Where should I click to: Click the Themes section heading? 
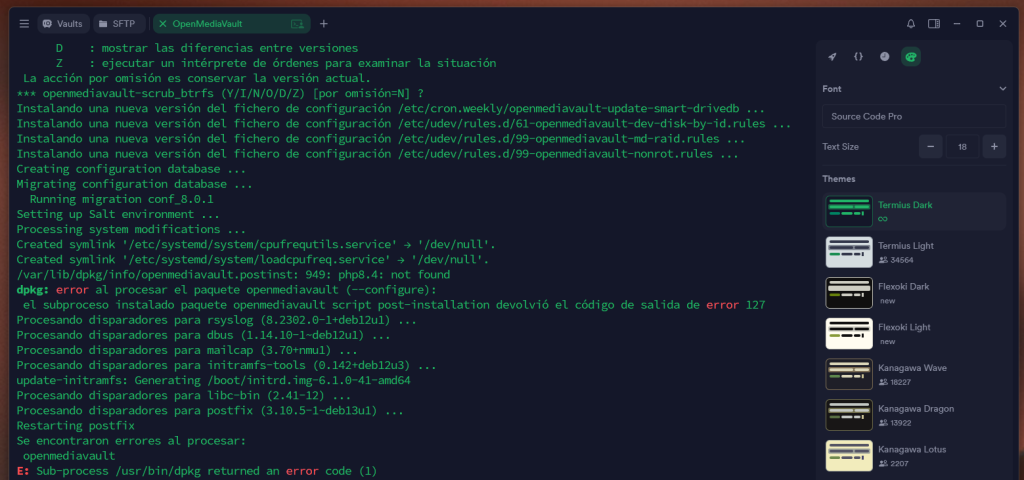click(839, 179)
